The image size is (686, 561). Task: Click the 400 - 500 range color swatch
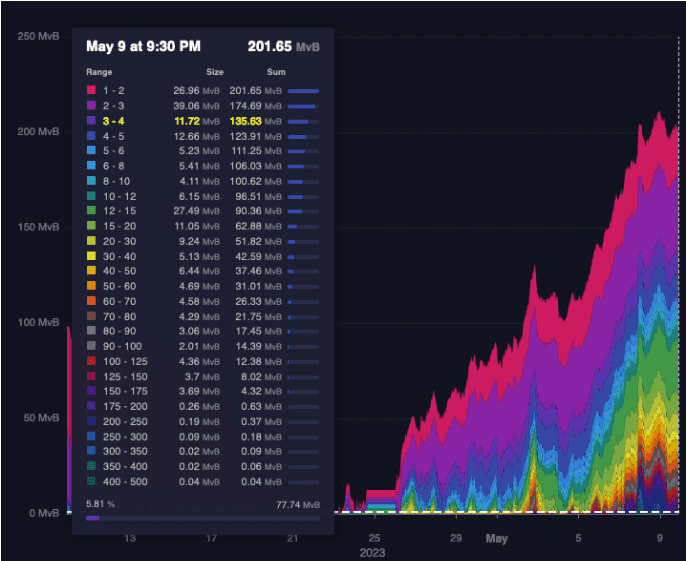point(91,481)
